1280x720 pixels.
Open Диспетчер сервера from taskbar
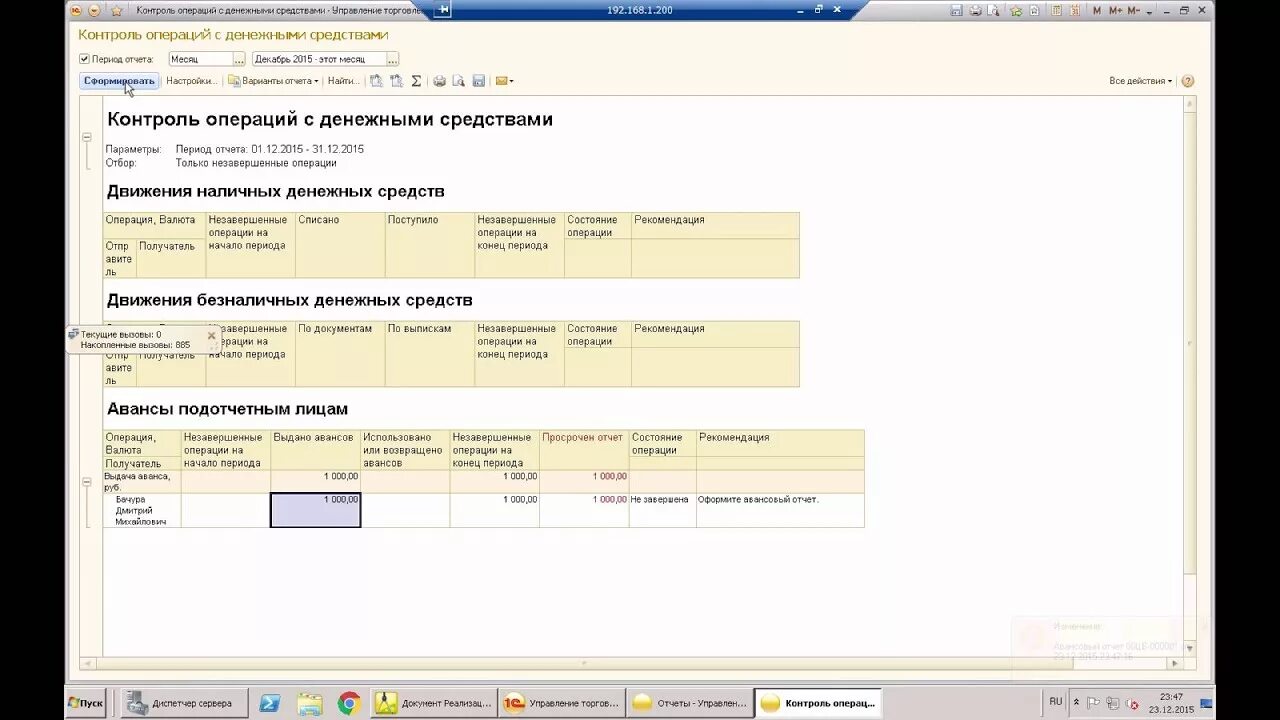183,703
